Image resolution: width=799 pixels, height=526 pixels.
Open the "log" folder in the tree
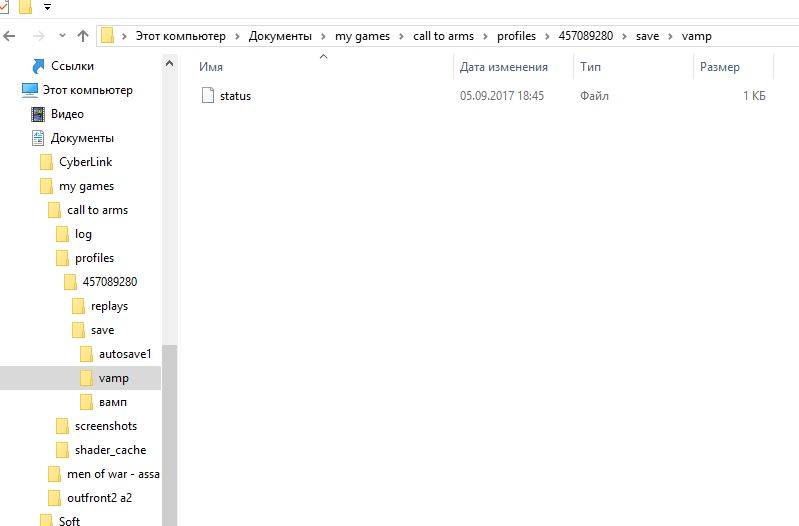coord(84,234)
